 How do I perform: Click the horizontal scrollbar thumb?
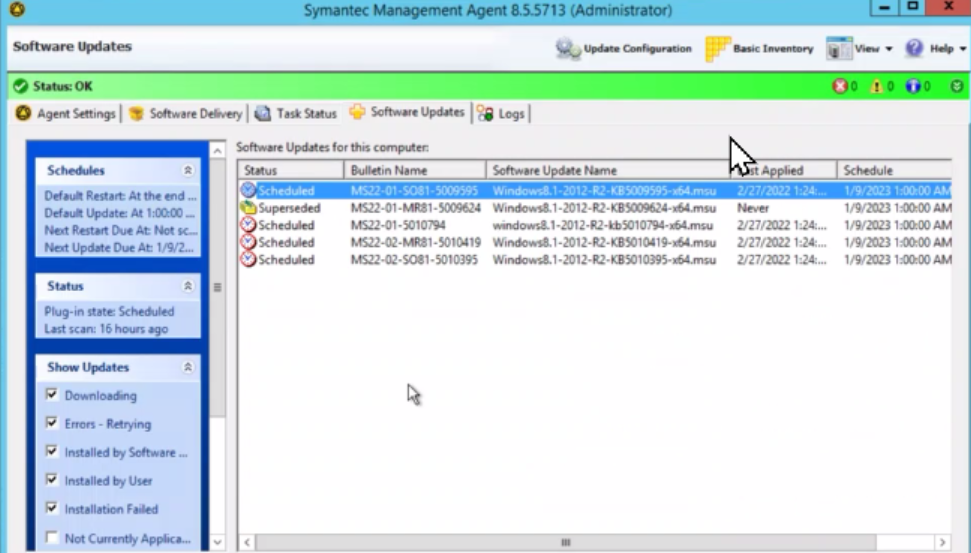tap(565, 542)
